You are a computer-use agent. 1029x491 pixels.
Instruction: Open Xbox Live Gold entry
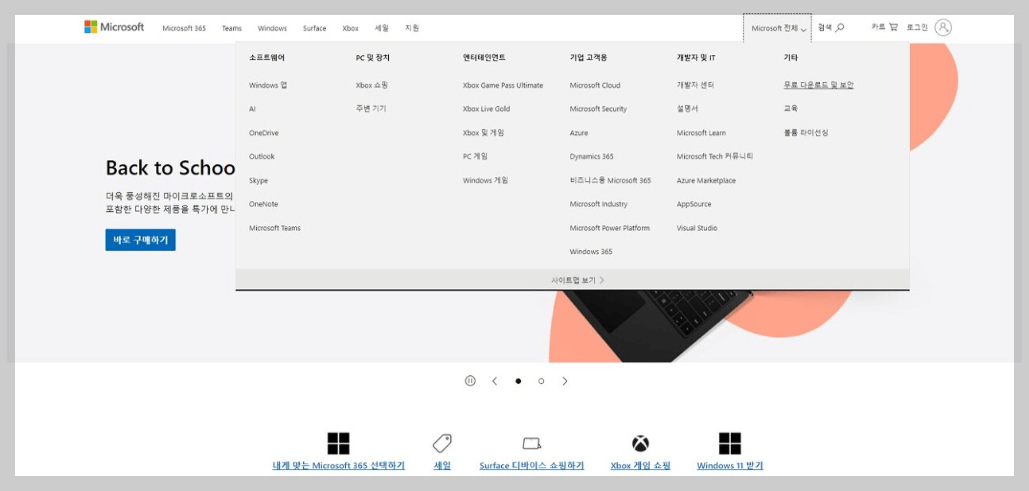pos(486,109)
